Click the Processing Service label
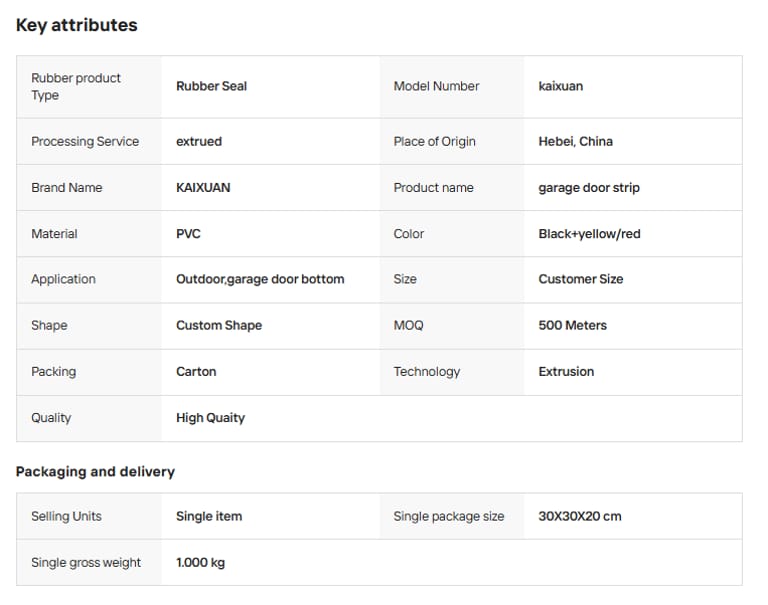This screenshot has height=605, width=768. point(85,141)
